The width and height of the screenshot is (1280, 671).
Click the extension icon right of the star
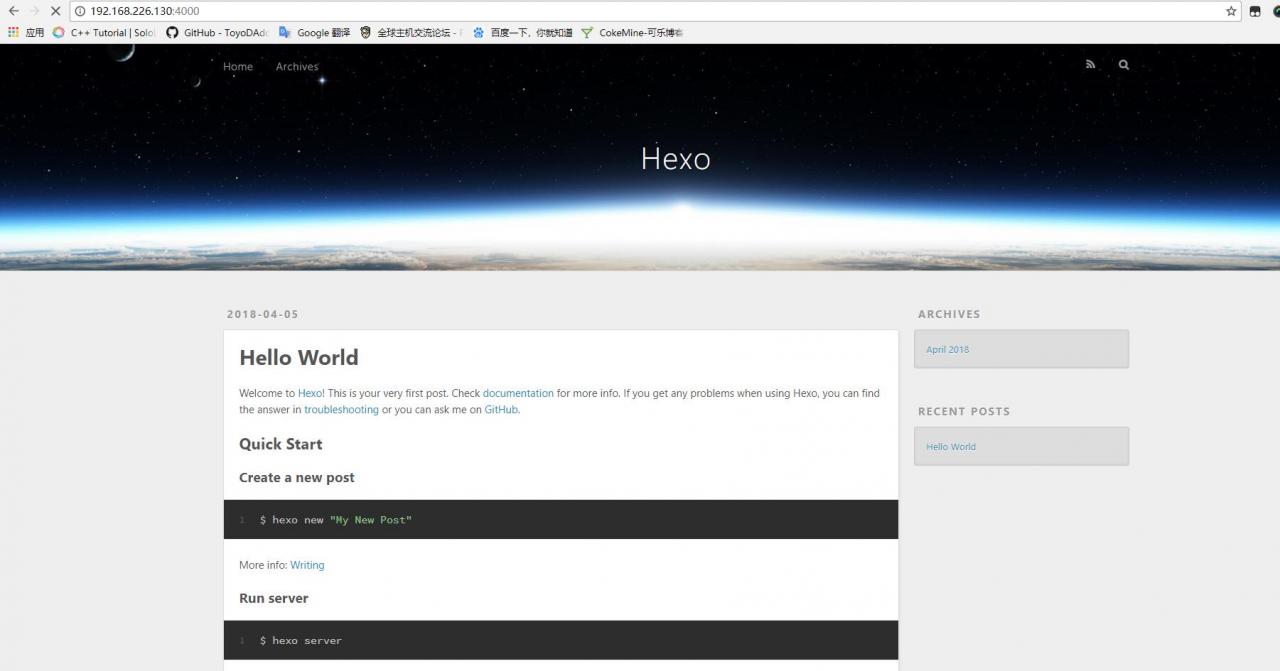1255,11
